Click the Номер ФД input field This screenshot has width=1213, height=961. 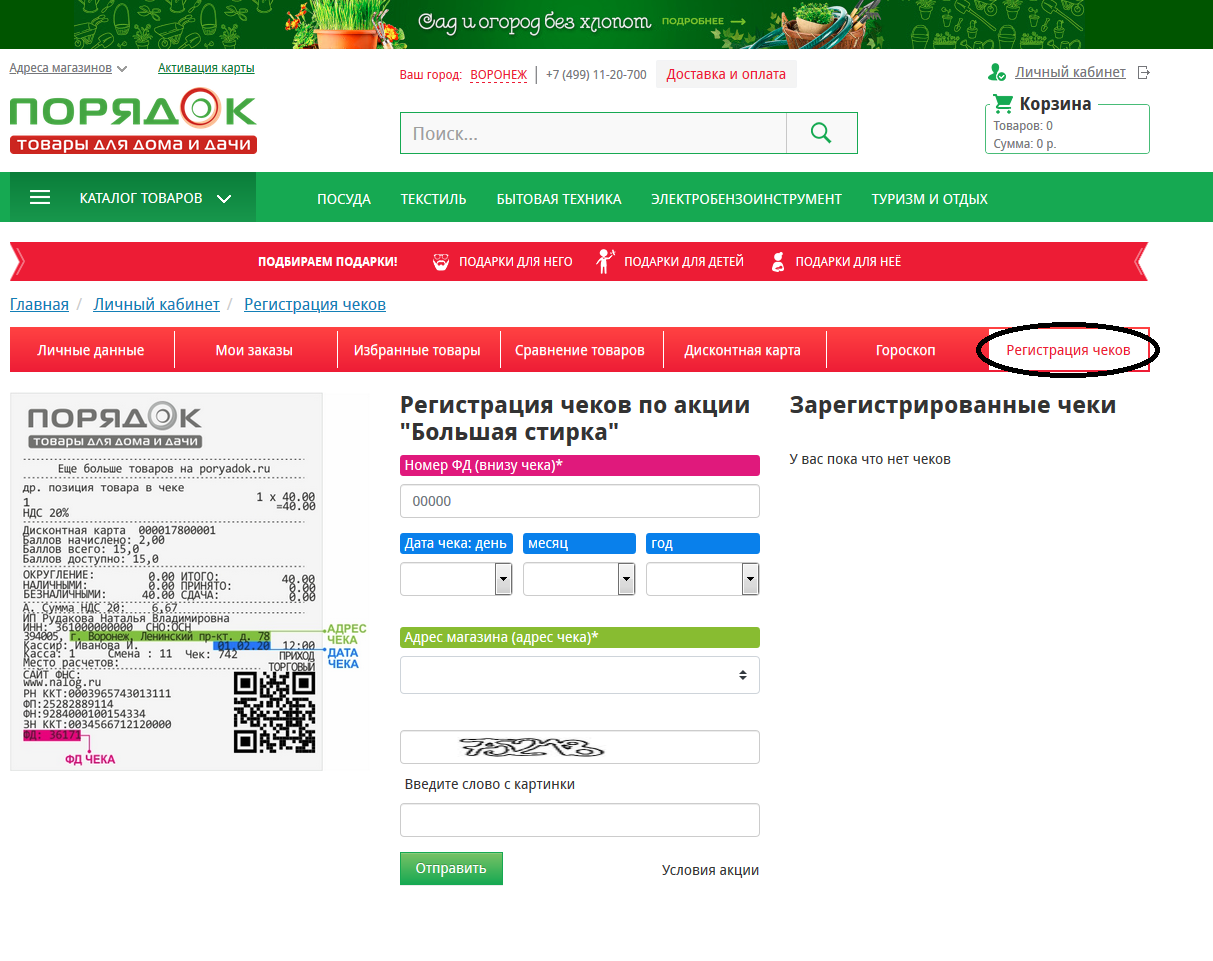coord(580,501)
